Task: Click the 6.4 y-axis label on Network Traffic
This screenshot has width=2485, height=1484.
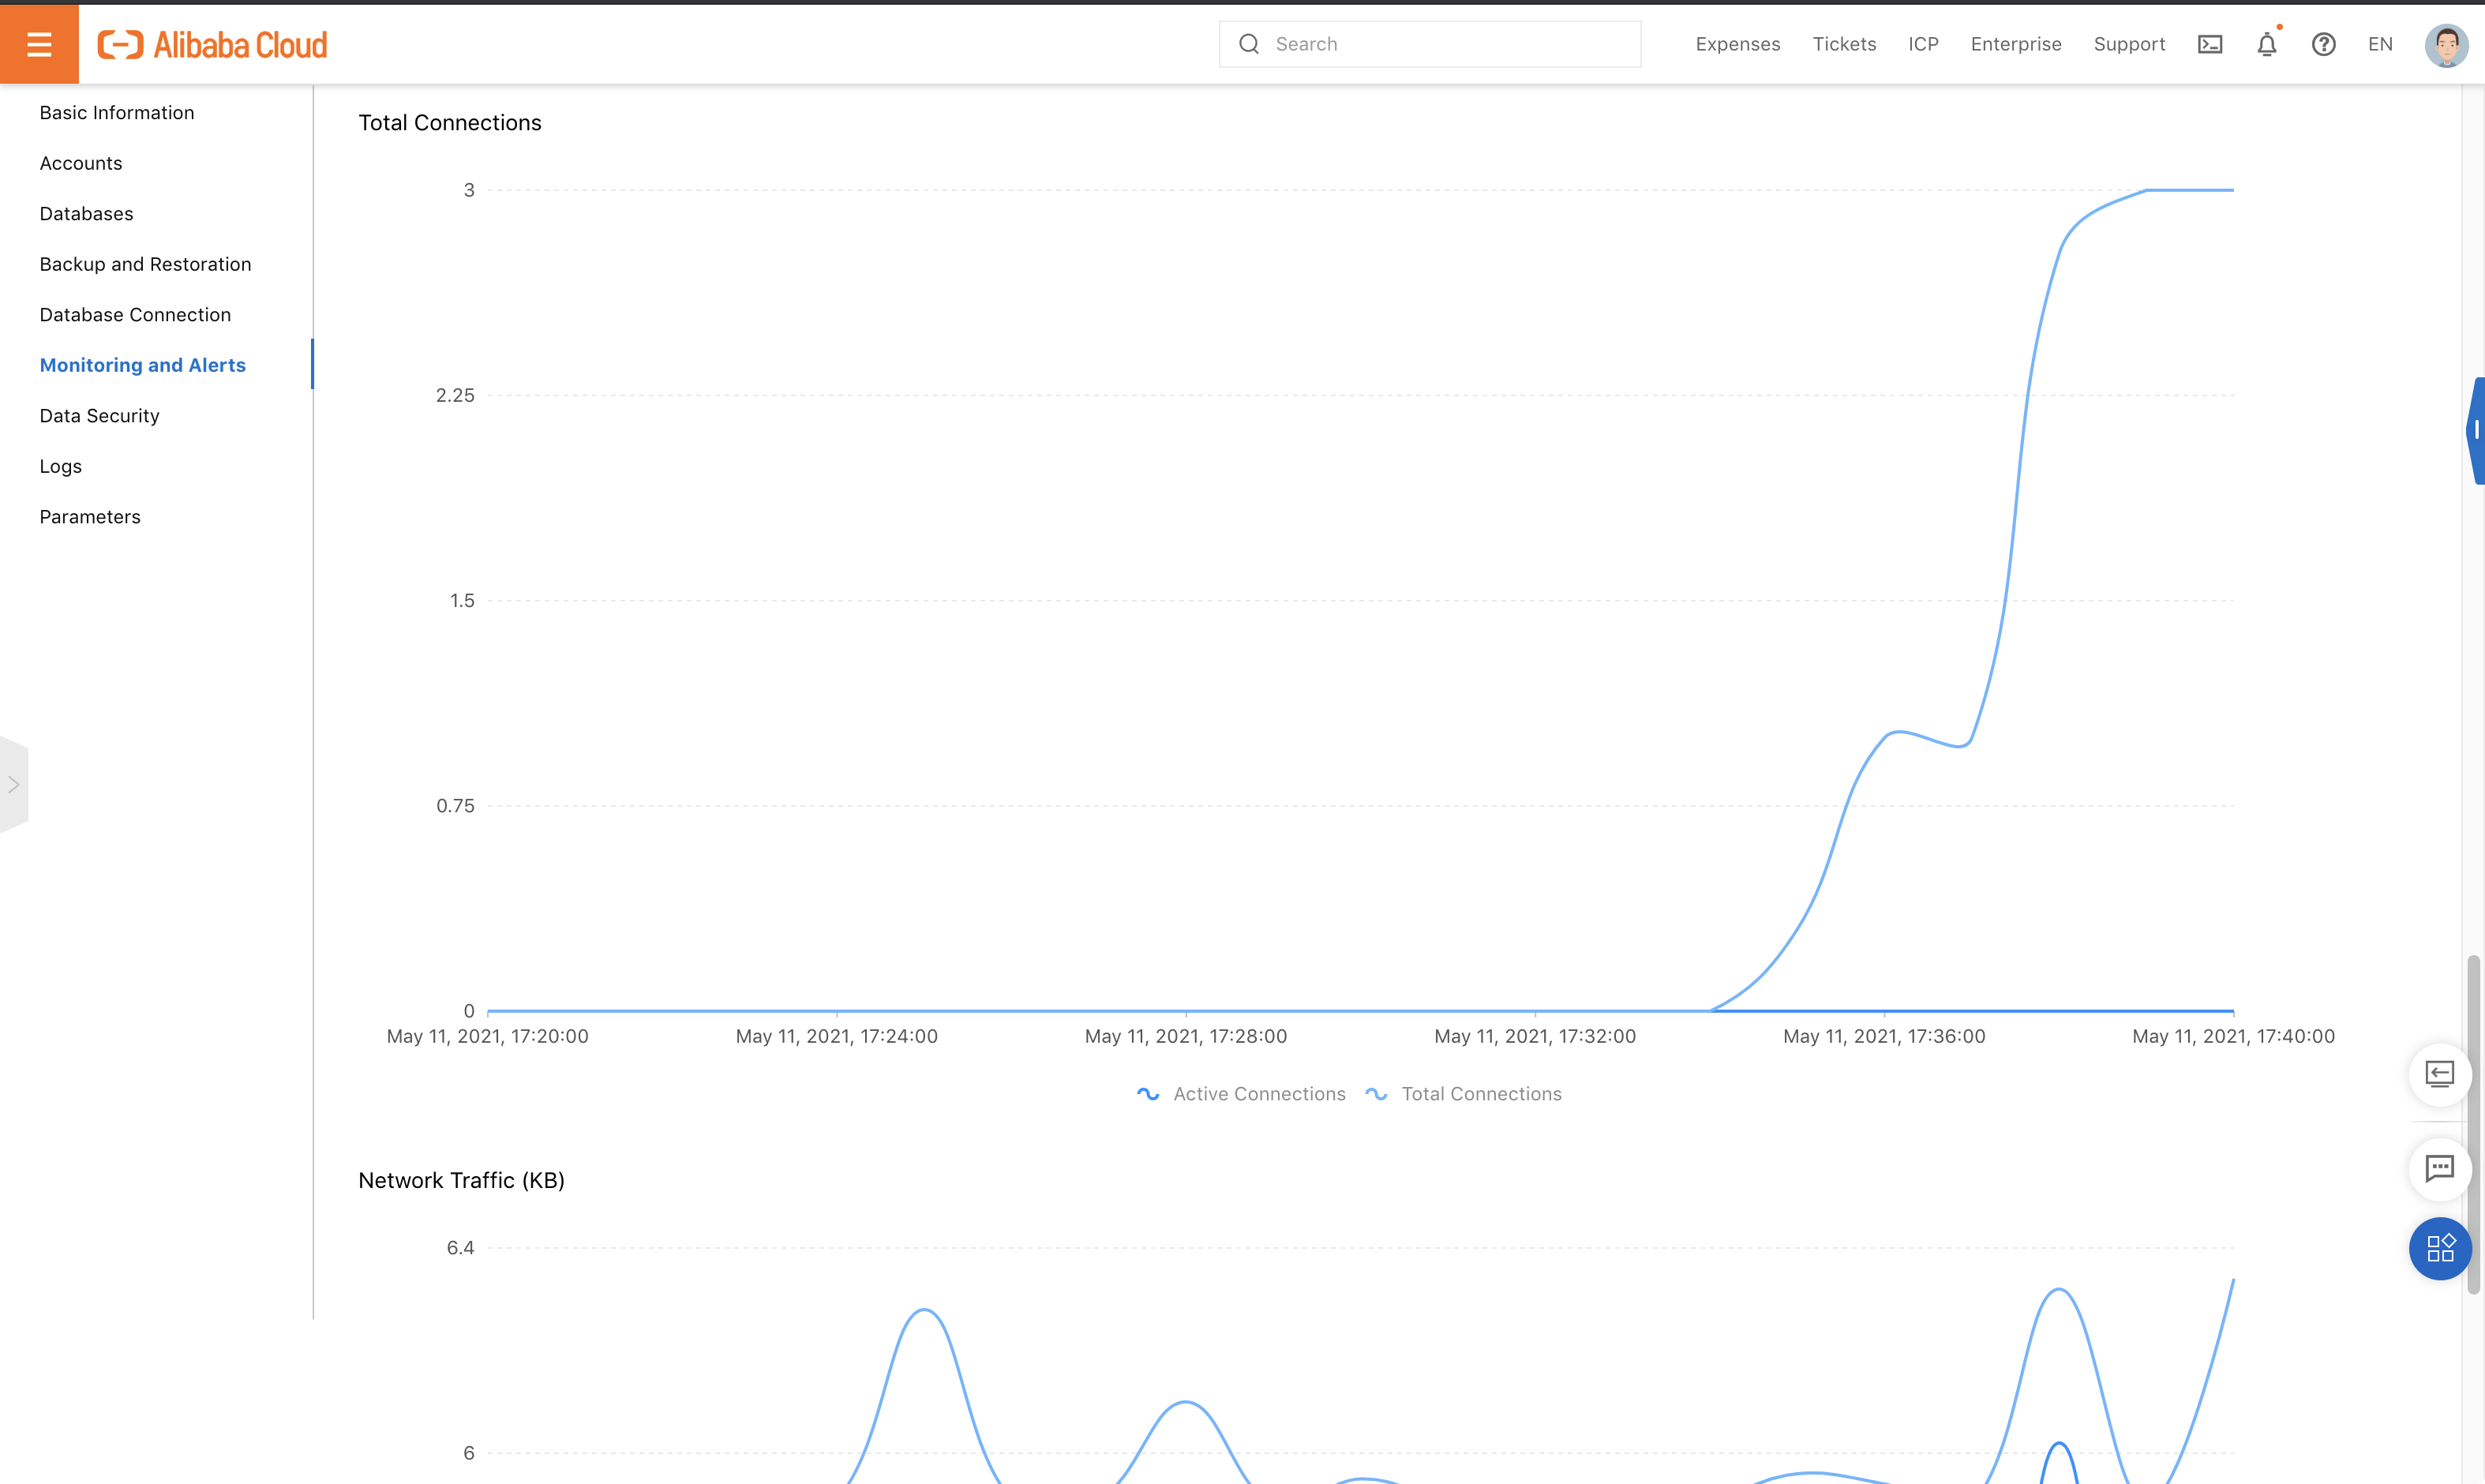Action: [x=460, y=1248]
